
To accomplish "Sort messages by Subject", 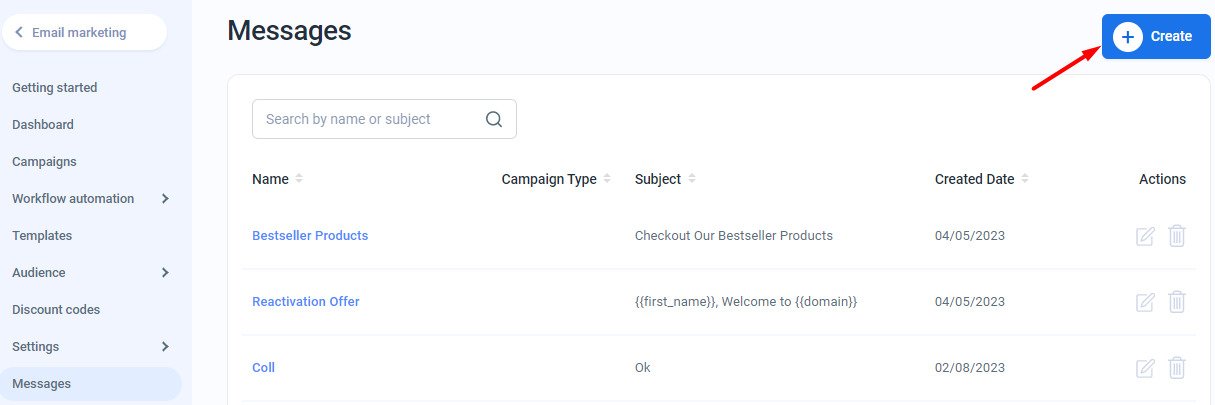I will click(x=692, y=179).
